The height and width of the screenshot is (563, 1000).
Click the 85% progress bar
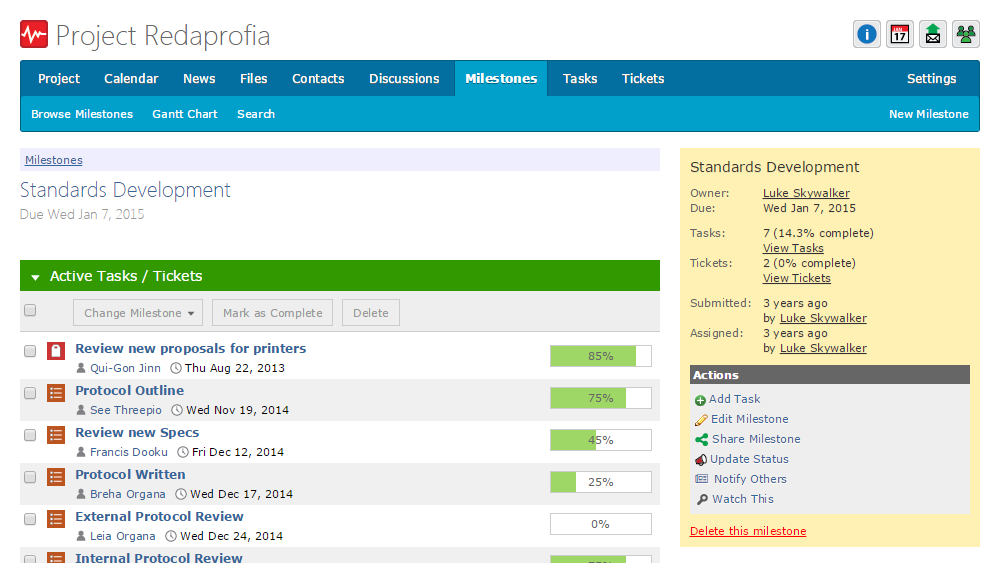[601, 356]
